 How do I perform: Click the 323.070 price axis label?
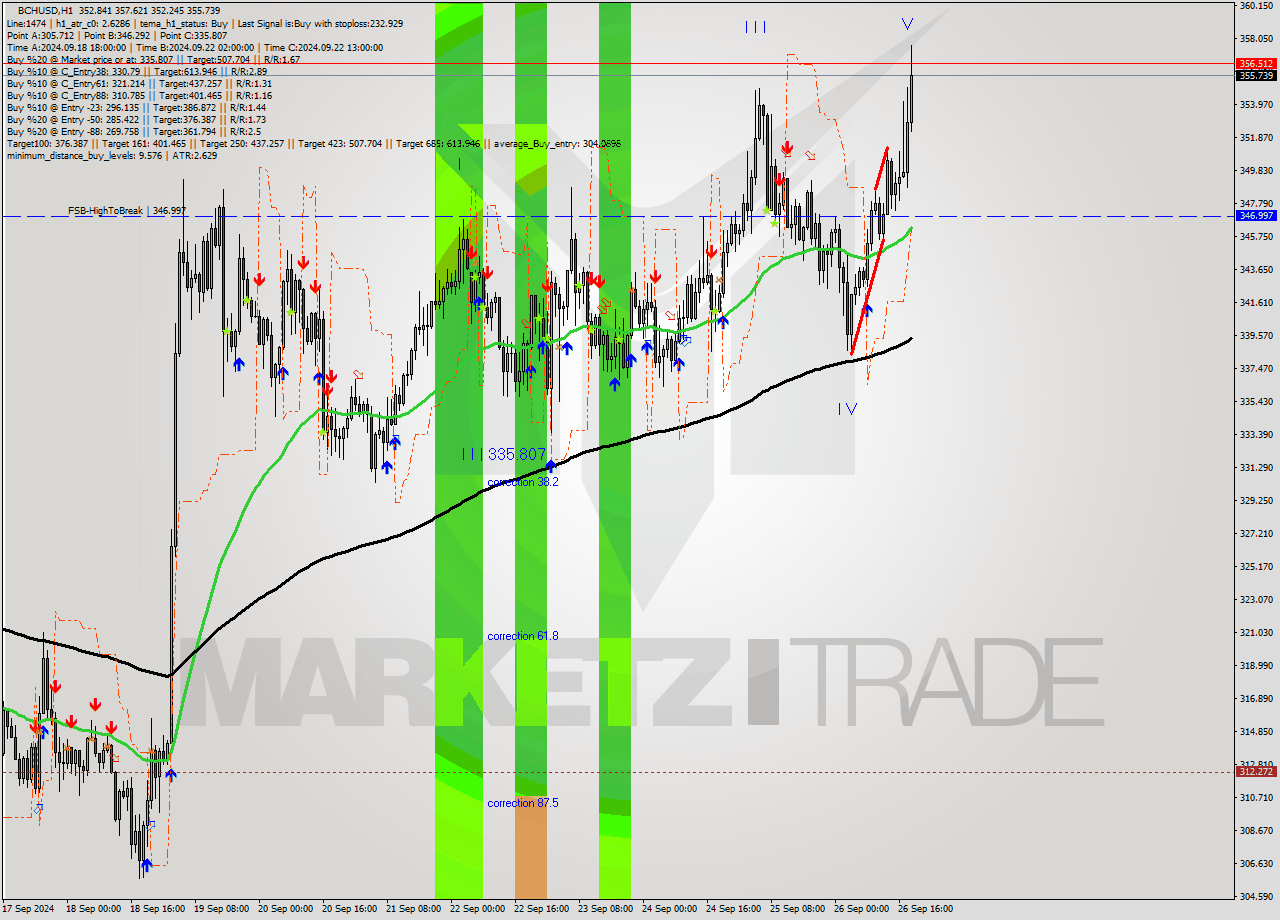click(1256, 600)
